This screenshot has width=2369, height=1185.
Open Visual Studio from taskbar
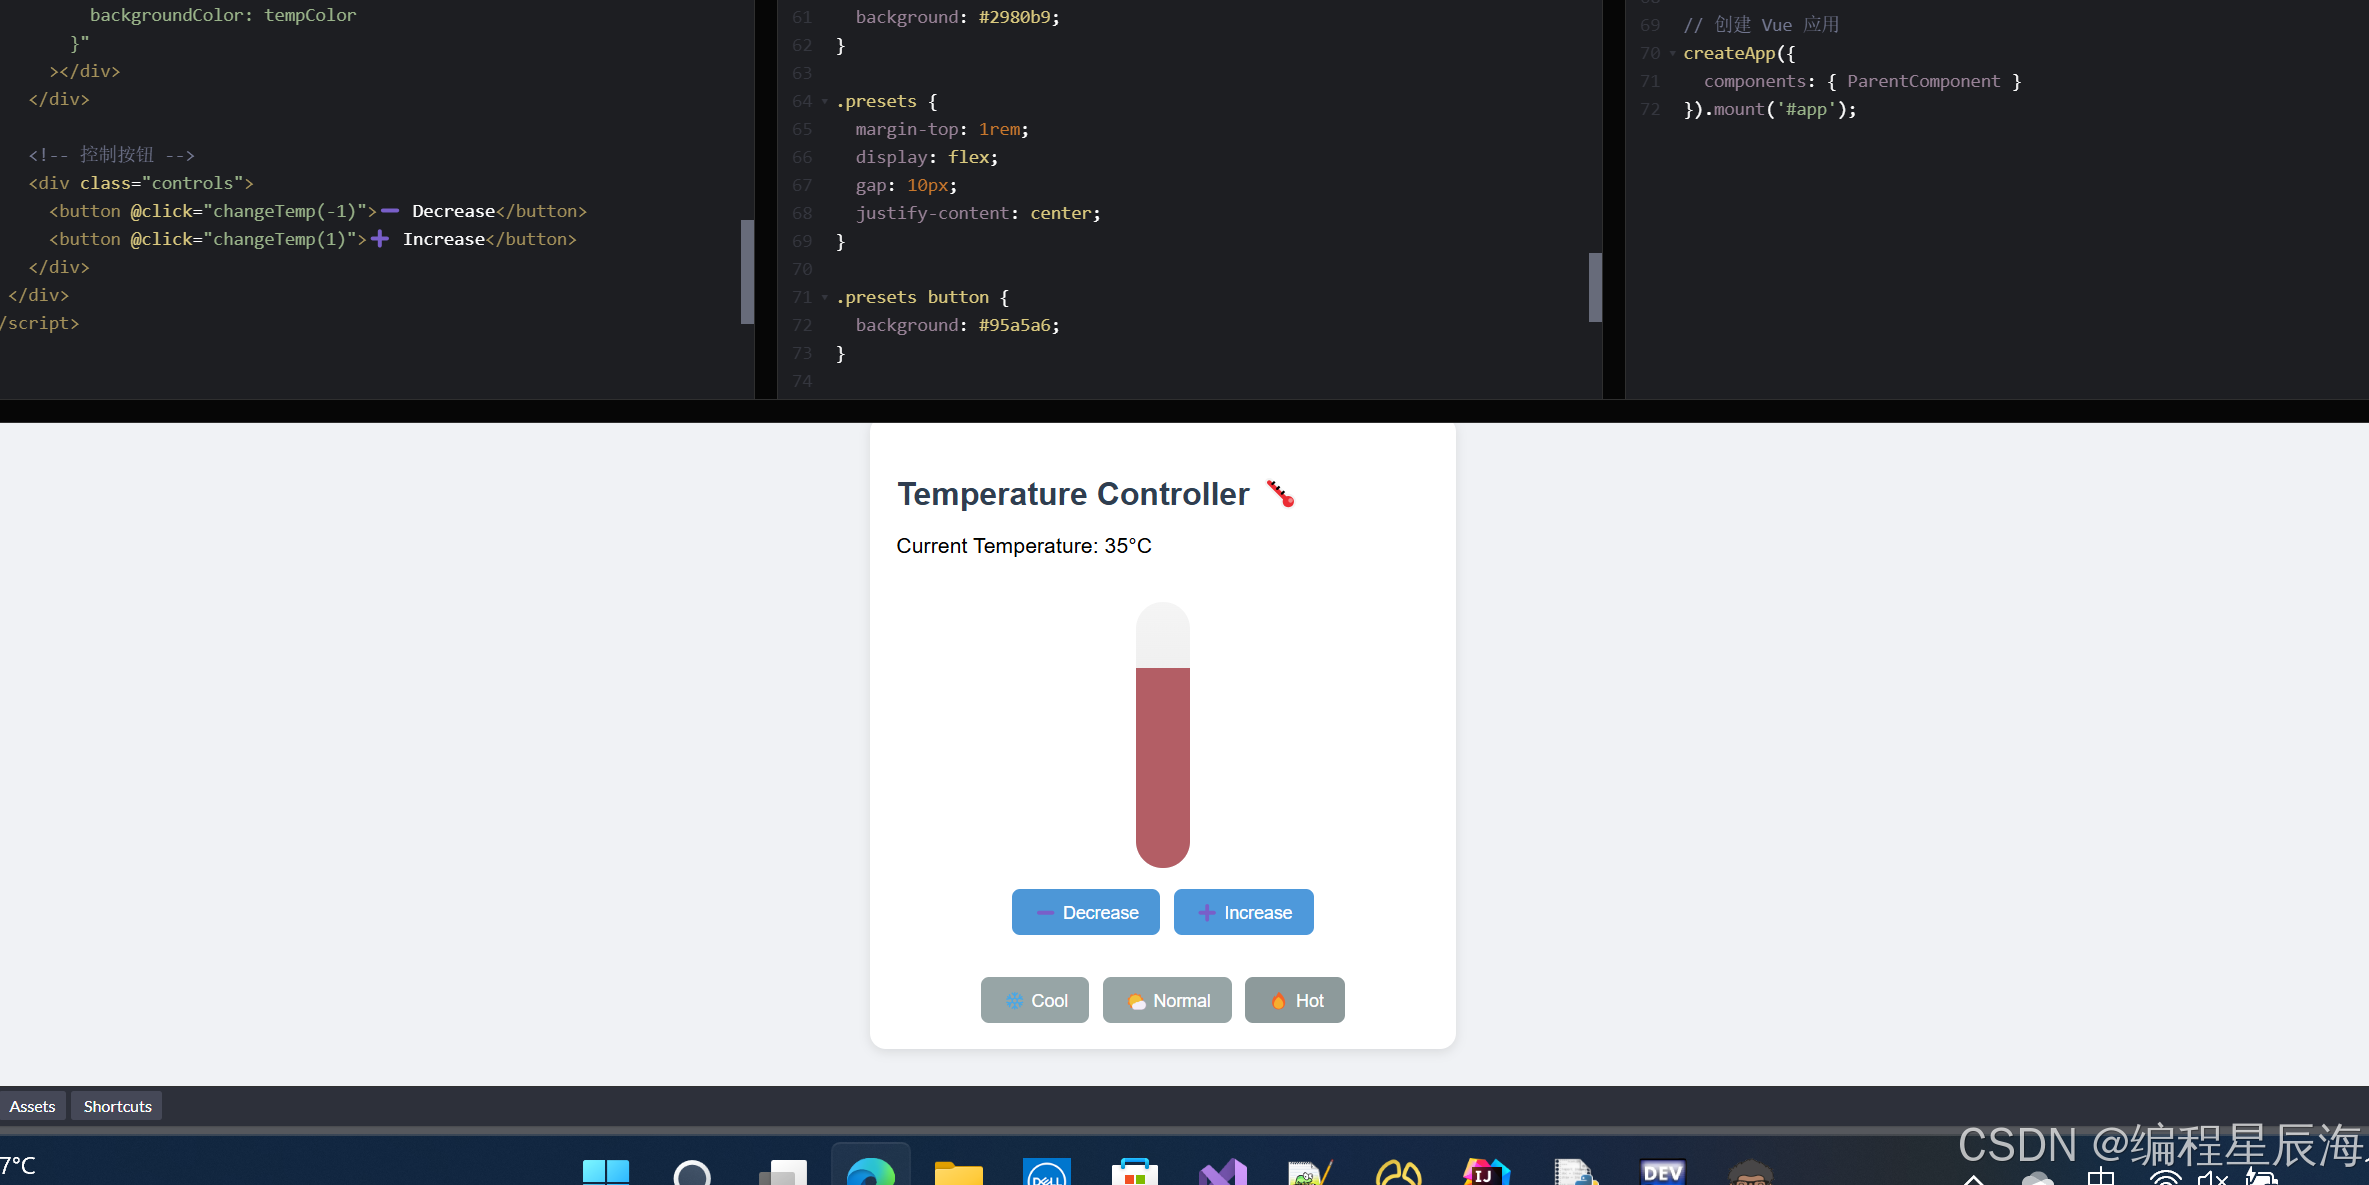click(x=1222, y=1172)
